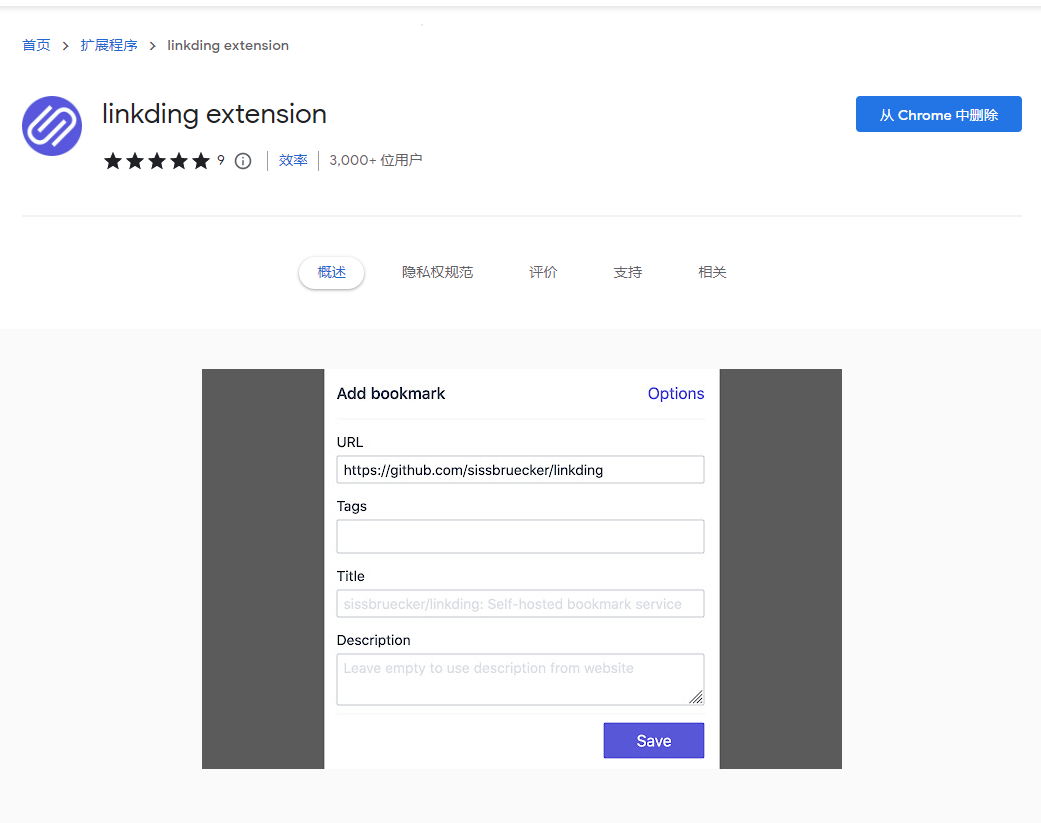The height and width of the screenshot is (823, 1041).
Task: Open the 评价 tab
Action: coord(543,273)
